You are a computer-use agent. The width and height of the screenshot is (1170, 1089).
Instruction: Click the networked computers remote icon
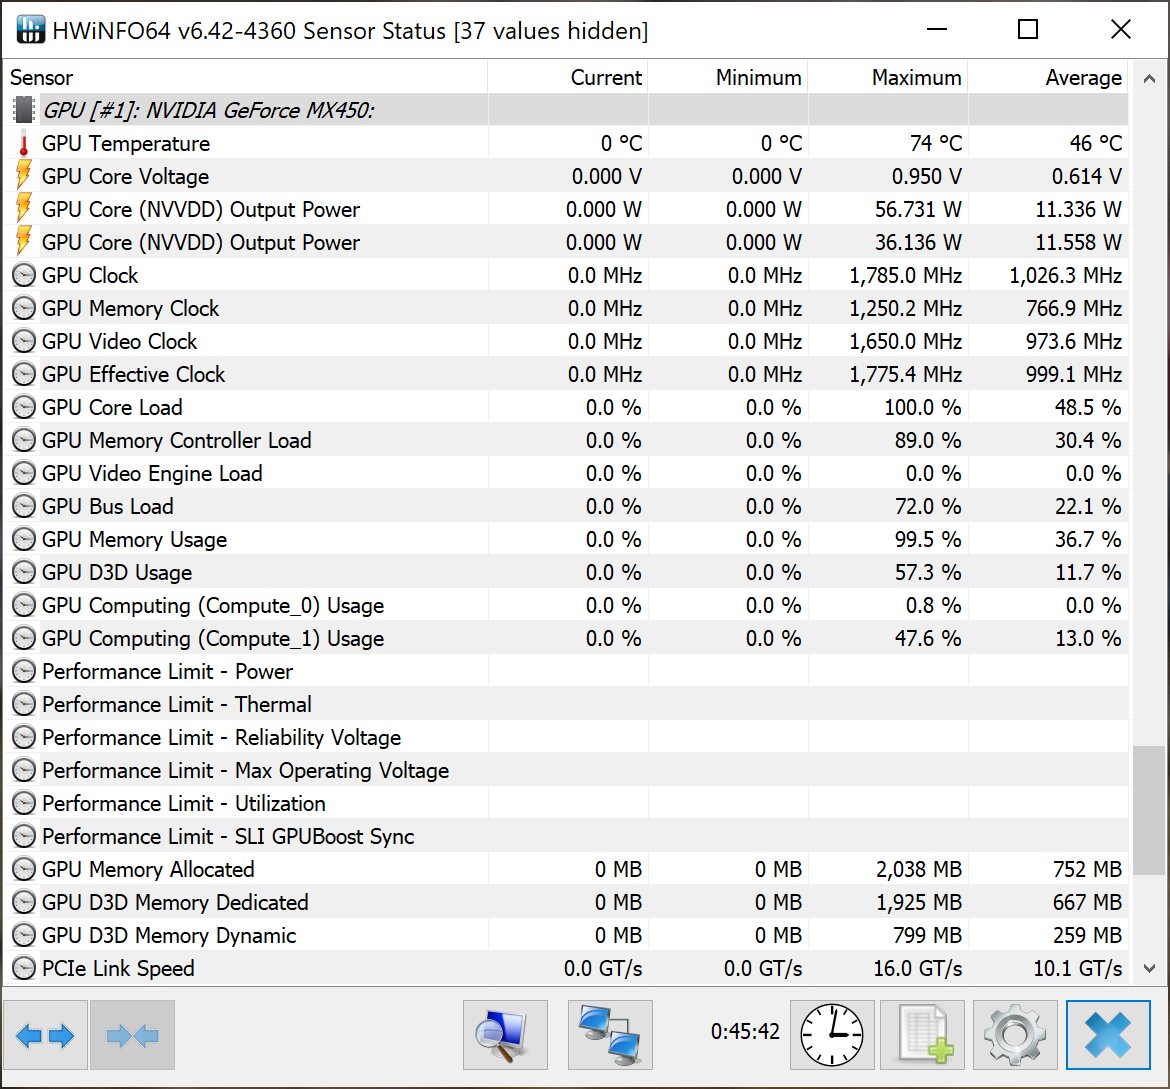click(x=610, y=1035)
